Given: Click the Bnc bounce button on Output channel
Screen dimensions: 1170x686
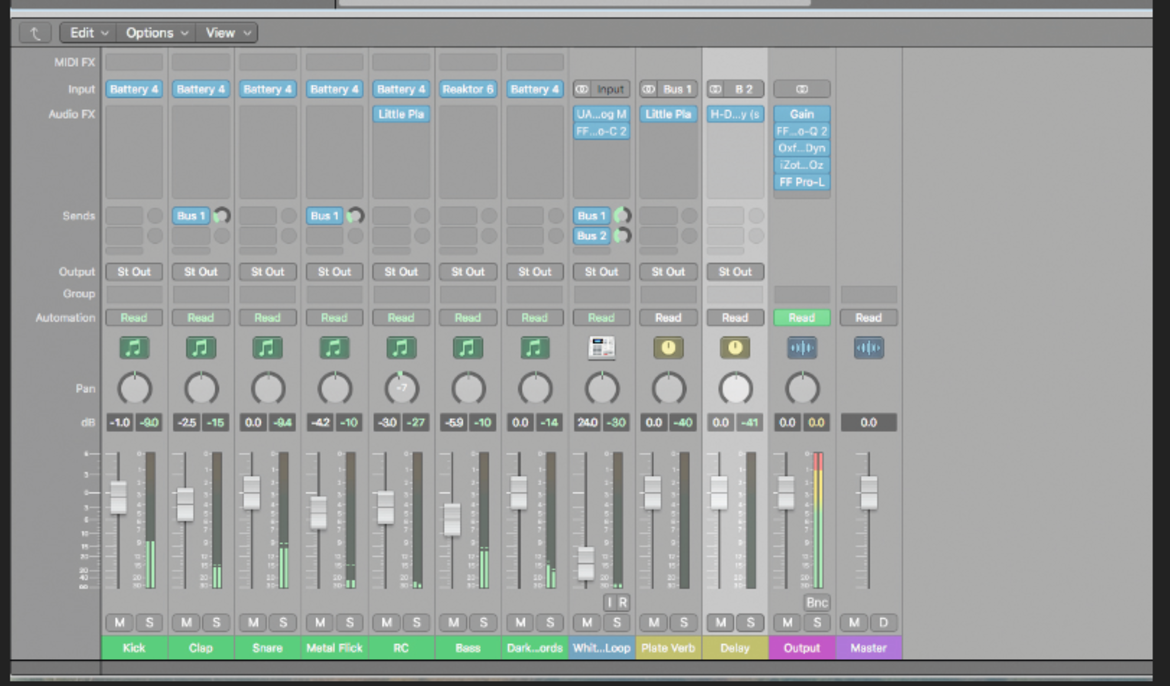Looking at the screenshot, I should click(817, 602).
